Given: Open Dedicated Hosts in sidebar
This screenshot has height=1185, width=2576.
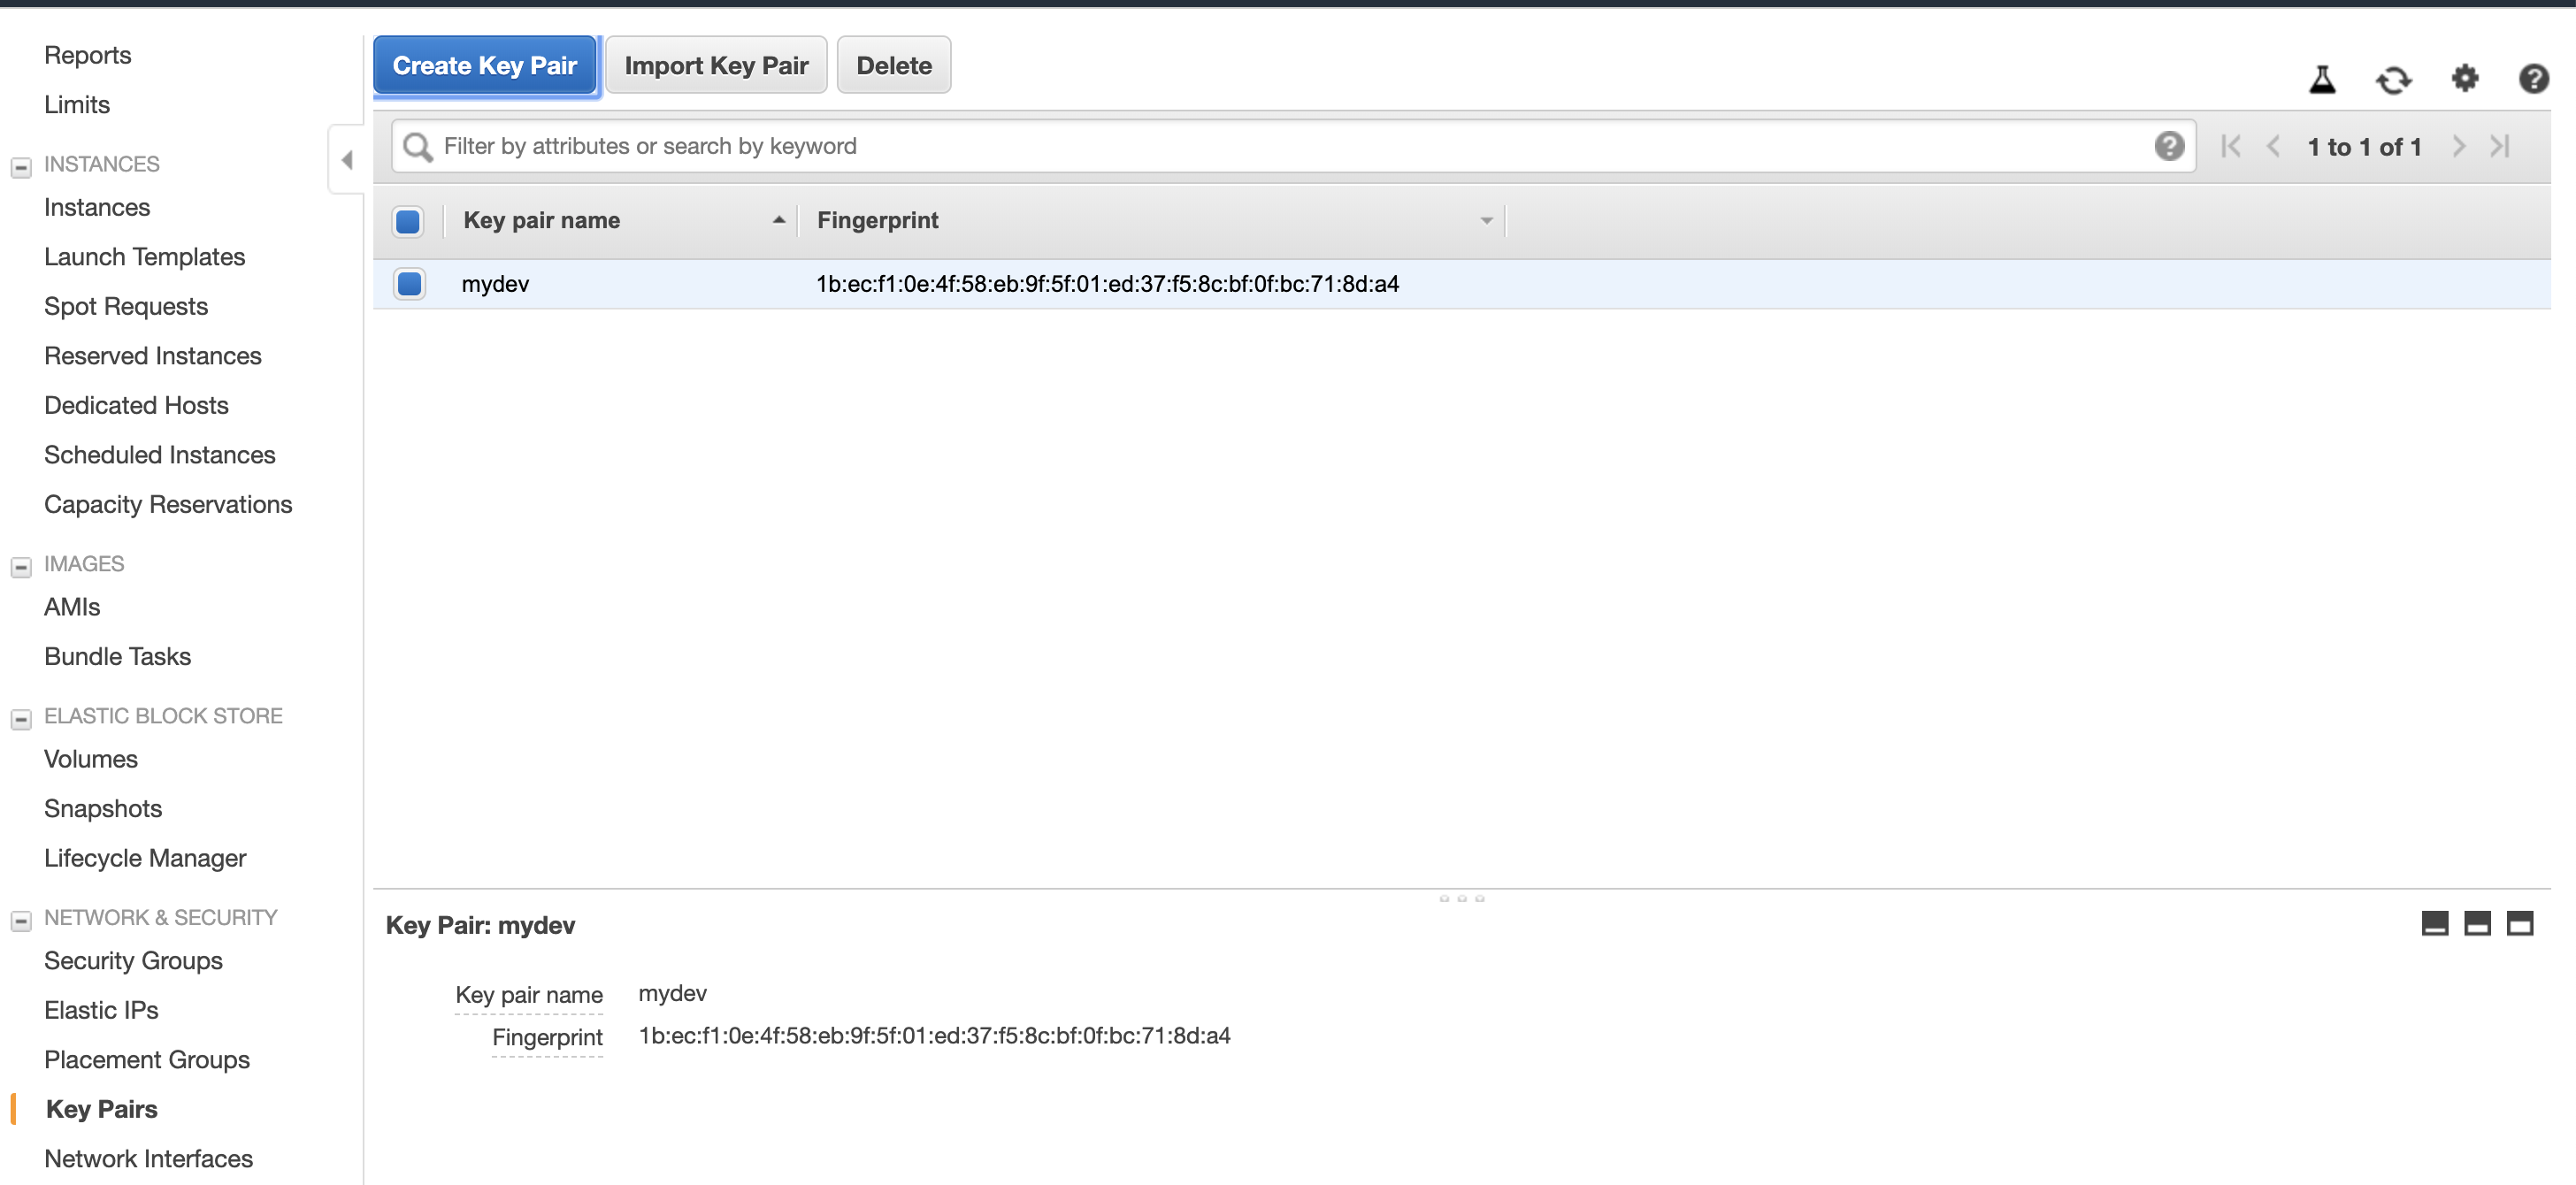Looking at the screenshot, I should pos(136,405).
